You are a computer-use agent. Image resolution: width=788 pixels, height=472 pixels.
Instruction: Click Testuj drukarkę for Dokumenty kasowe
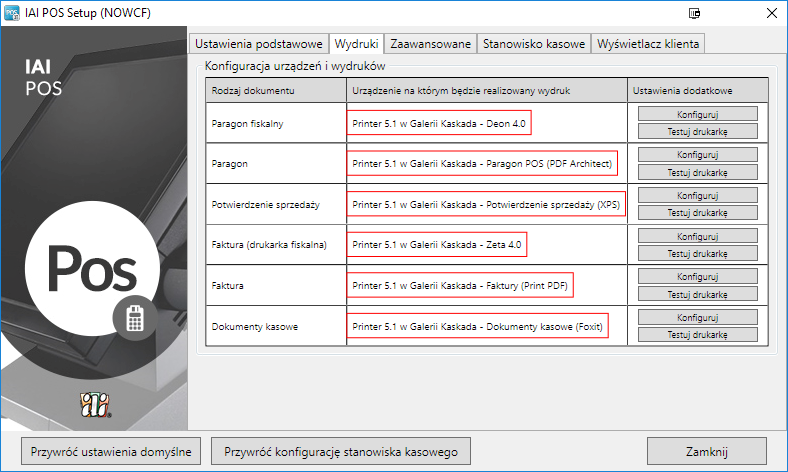click(x=698, y=334)
